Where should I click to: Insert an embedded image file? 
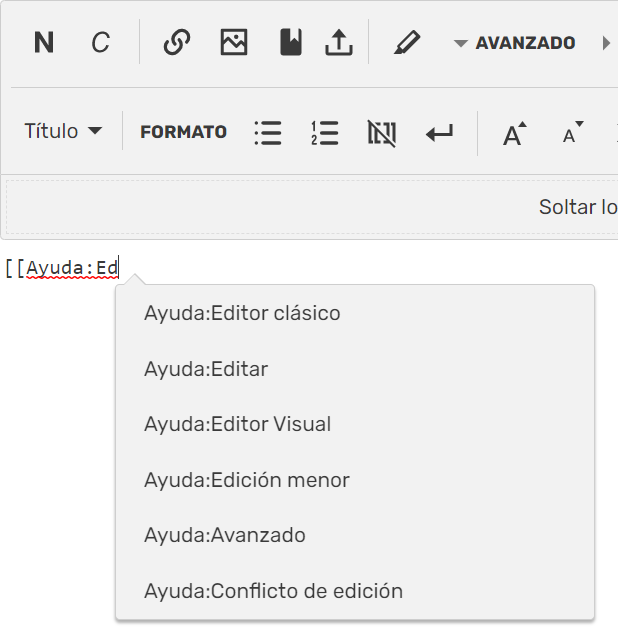coord(234,43)
